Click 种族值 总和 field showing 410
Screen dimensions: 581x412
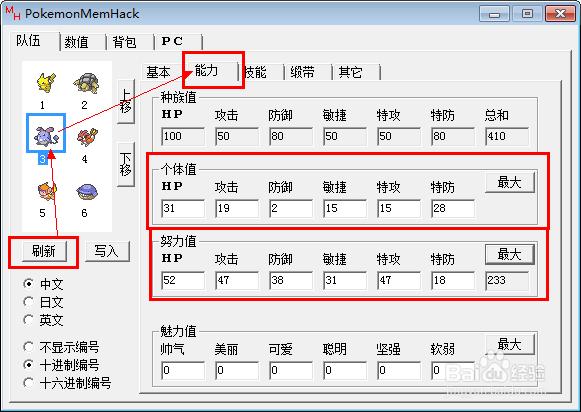[x=507, y=136]
